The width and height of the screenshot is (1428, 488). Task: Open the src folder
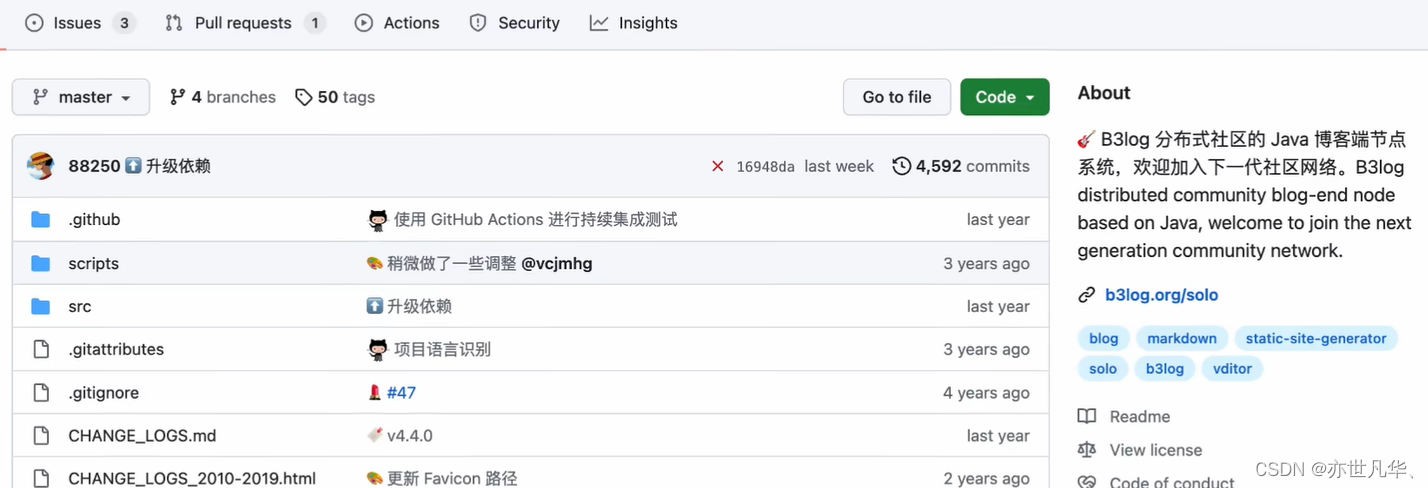80,307
